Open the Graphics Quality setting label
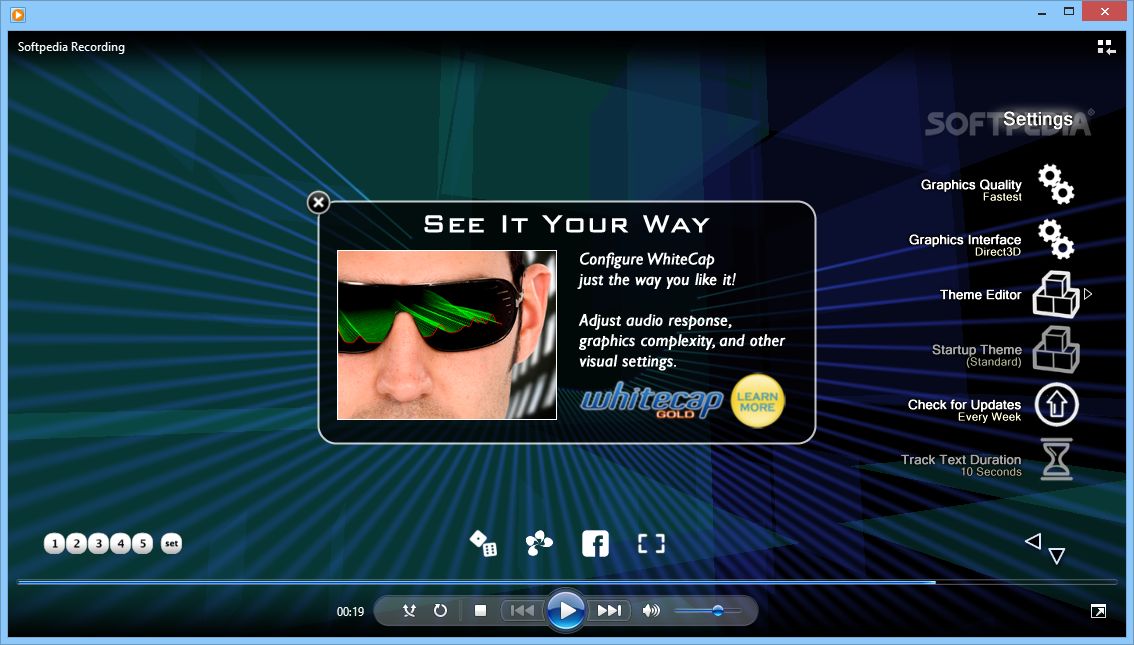 (971, 184)
